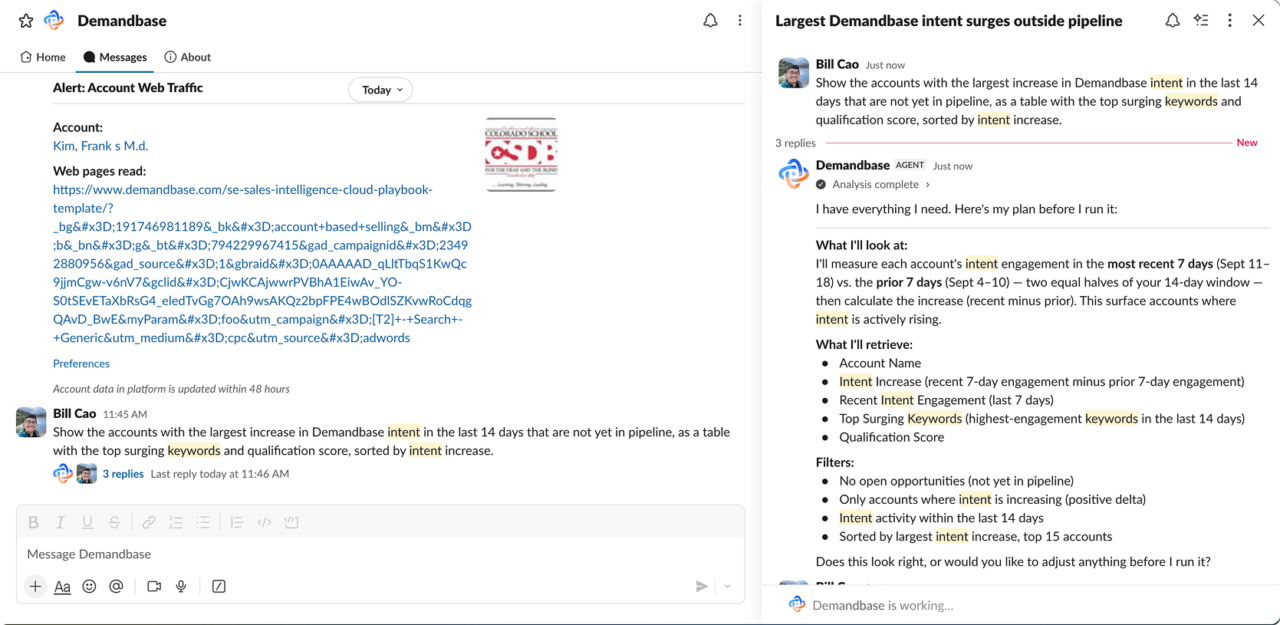Apply strikethrough formatting in composer
This screenshot has height=625, width=1280.
coord(114,522)
